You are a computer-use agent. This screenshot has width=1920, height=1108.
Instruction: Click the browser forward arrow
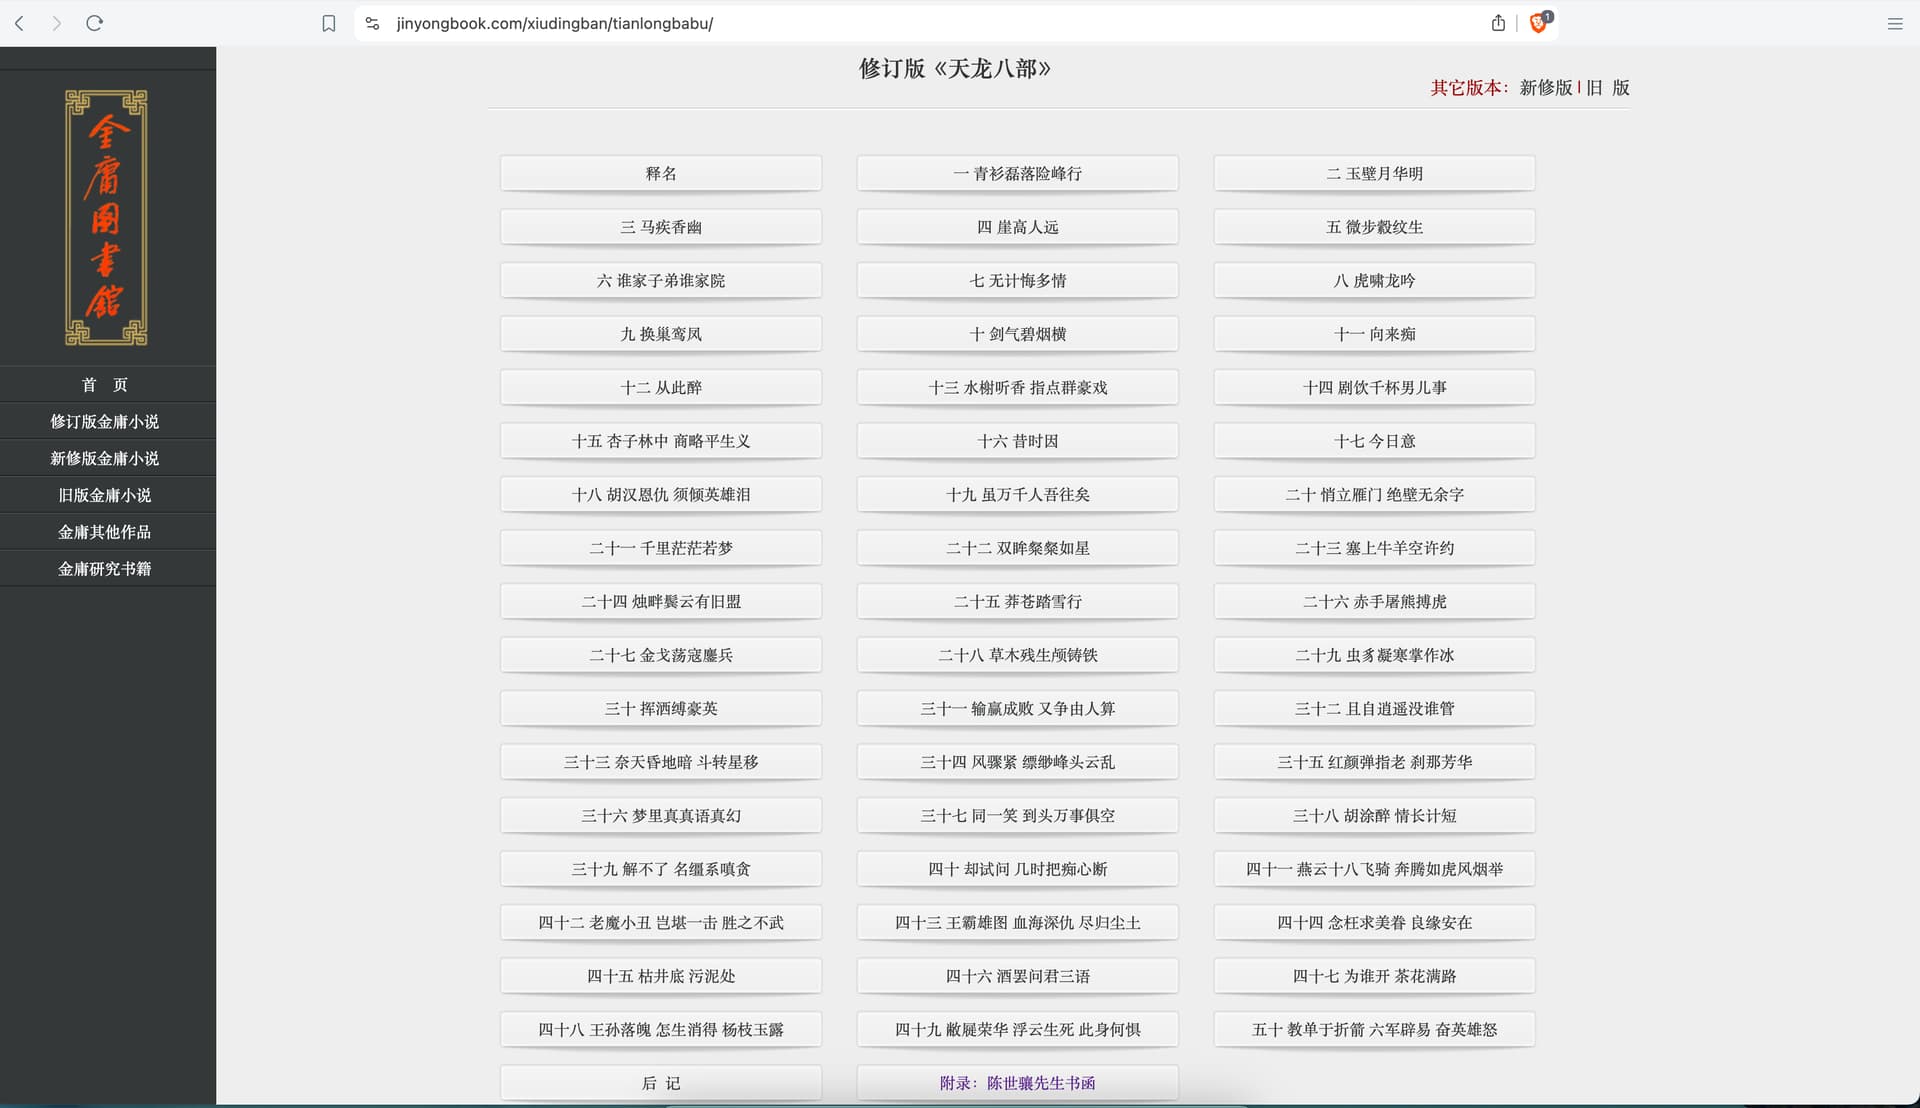(x=57, y=23)
